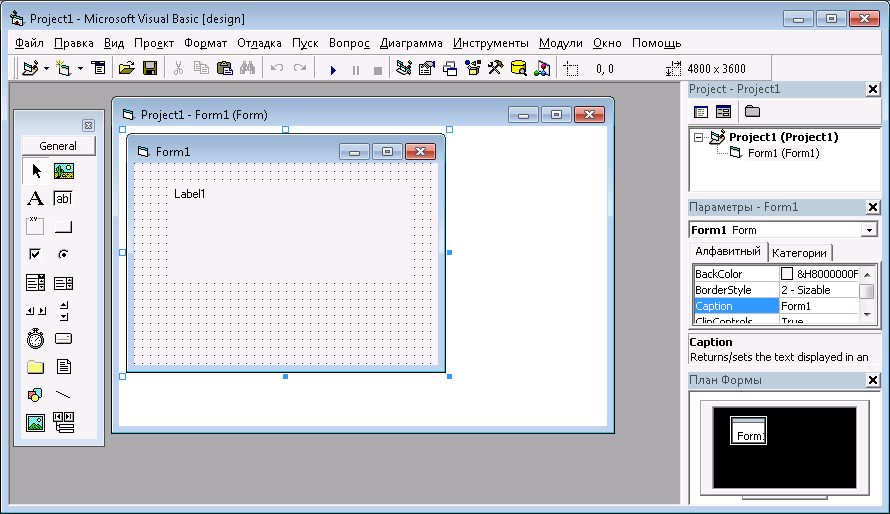The image size is (890, 514).
Task: Click View Object icon in Project panel
Action: pyautogui.click(x=723, y=112)
